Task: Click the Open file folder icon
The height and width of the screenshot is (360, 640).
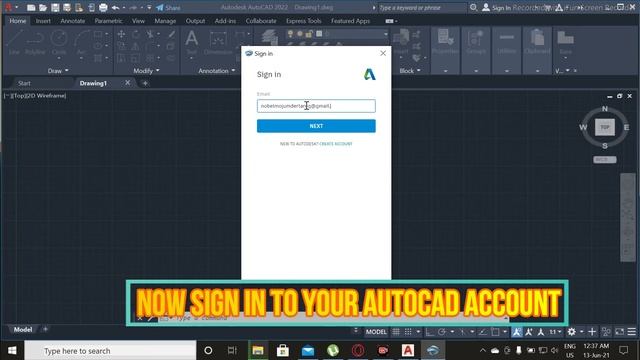Action: click(43, 7)
